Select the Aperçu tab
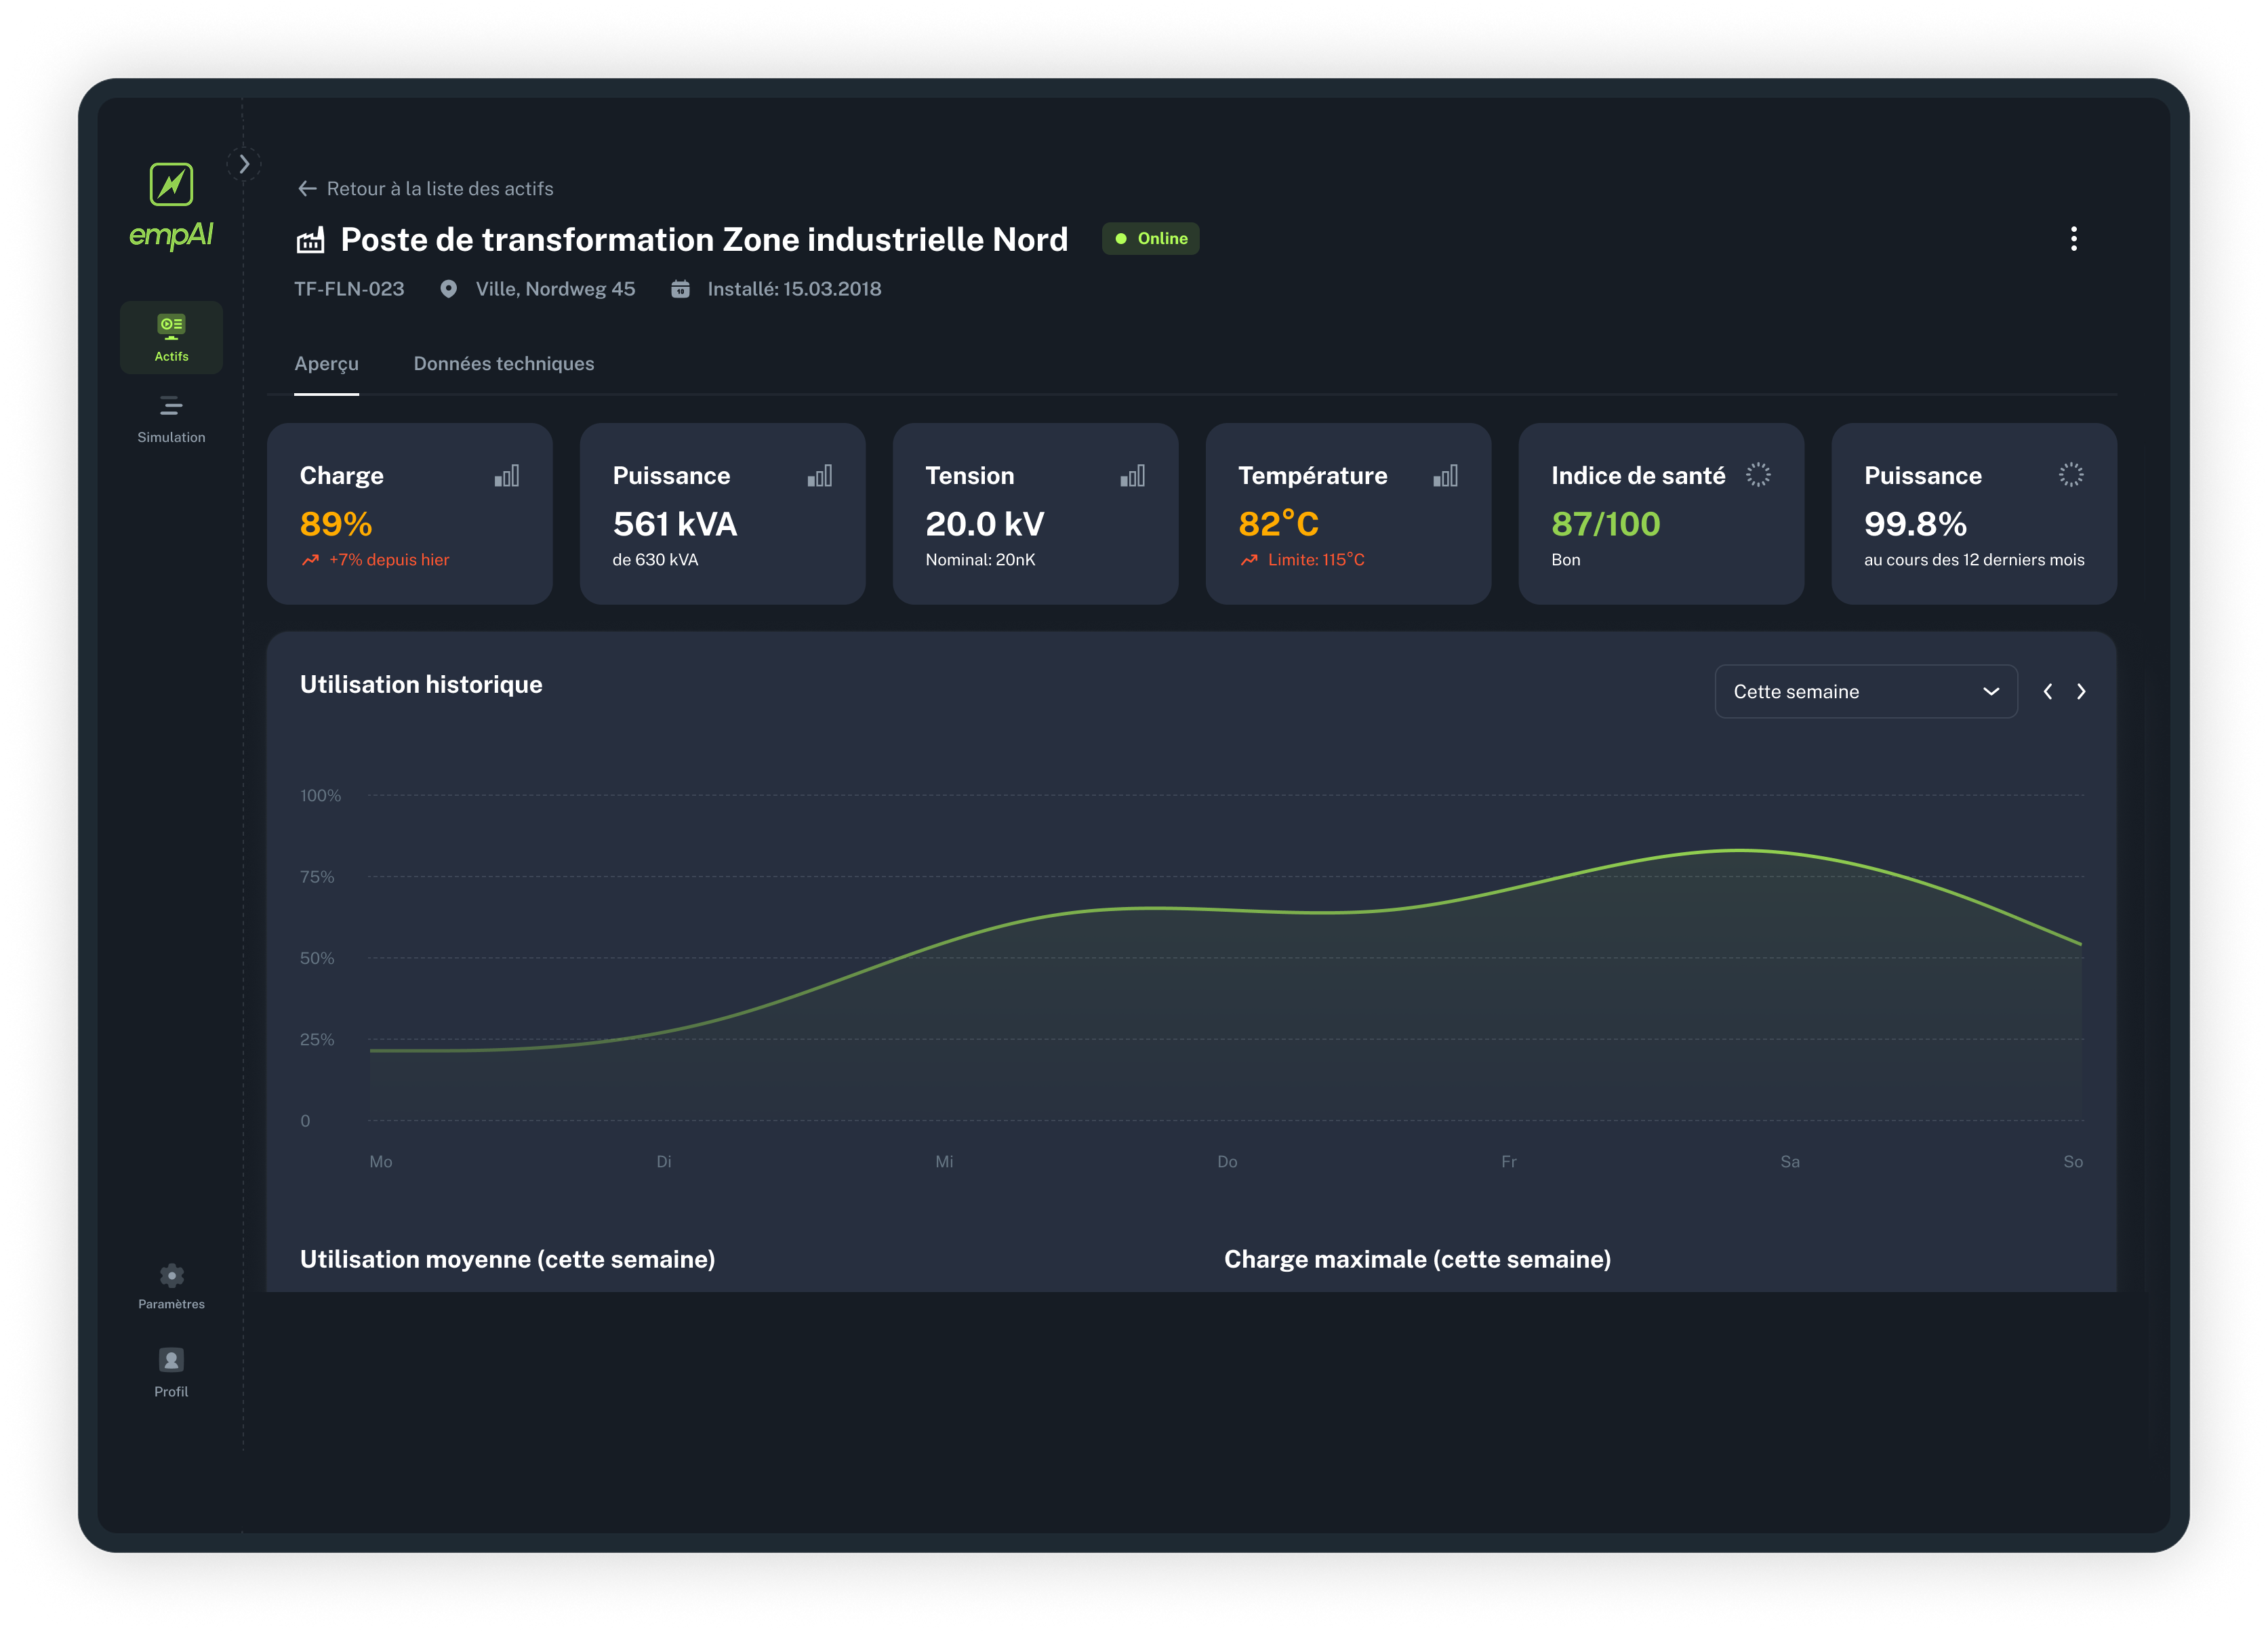Image resolution: width=2268 pixels, height=1631 pixels. [x=326, y=364]
